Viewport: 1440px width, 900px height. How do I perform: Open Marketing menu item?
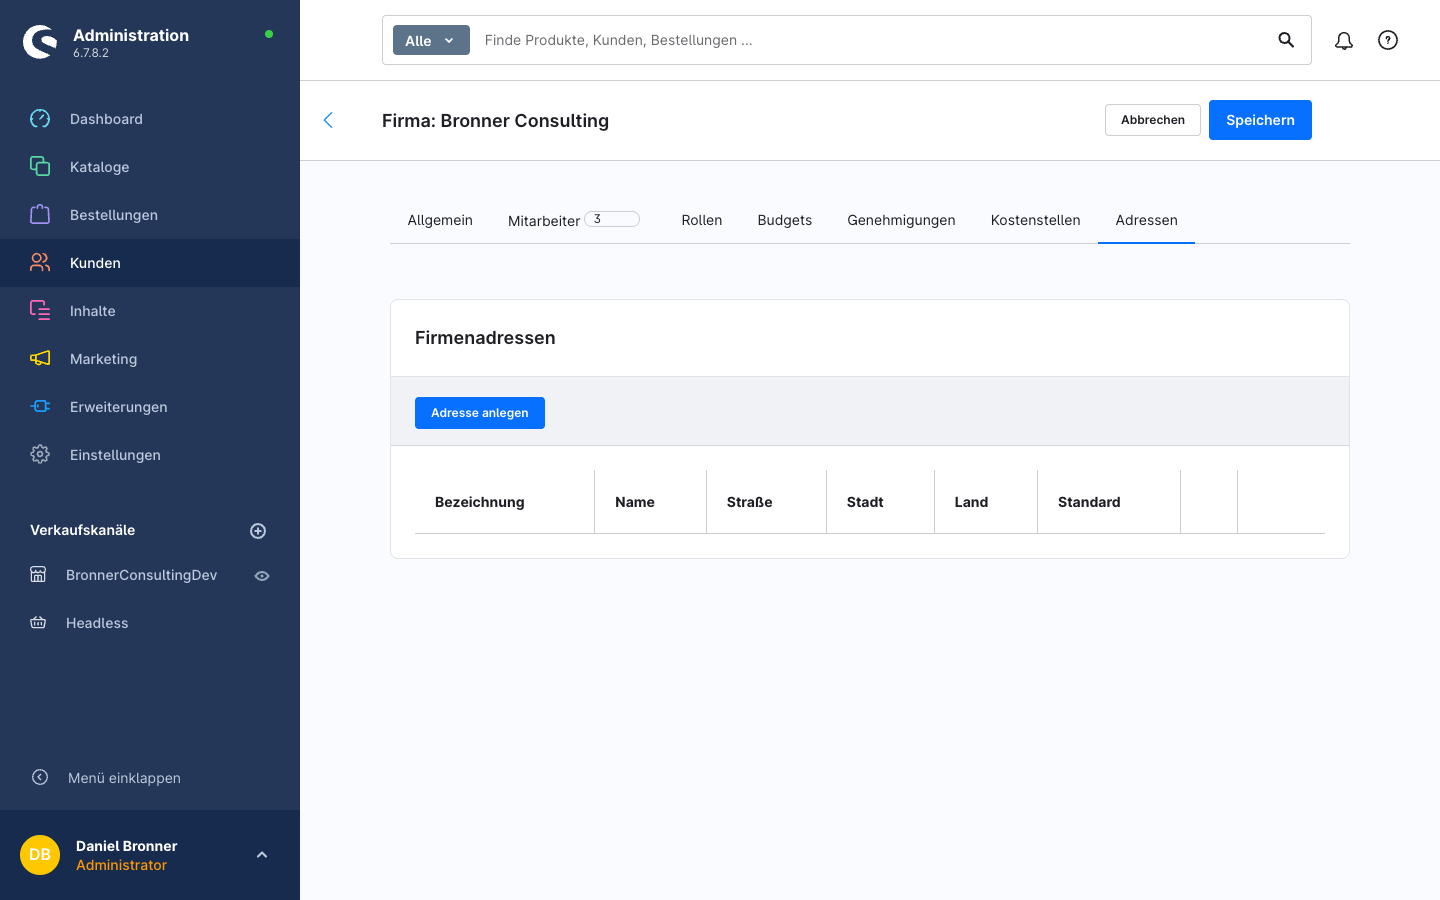point(150,359)
